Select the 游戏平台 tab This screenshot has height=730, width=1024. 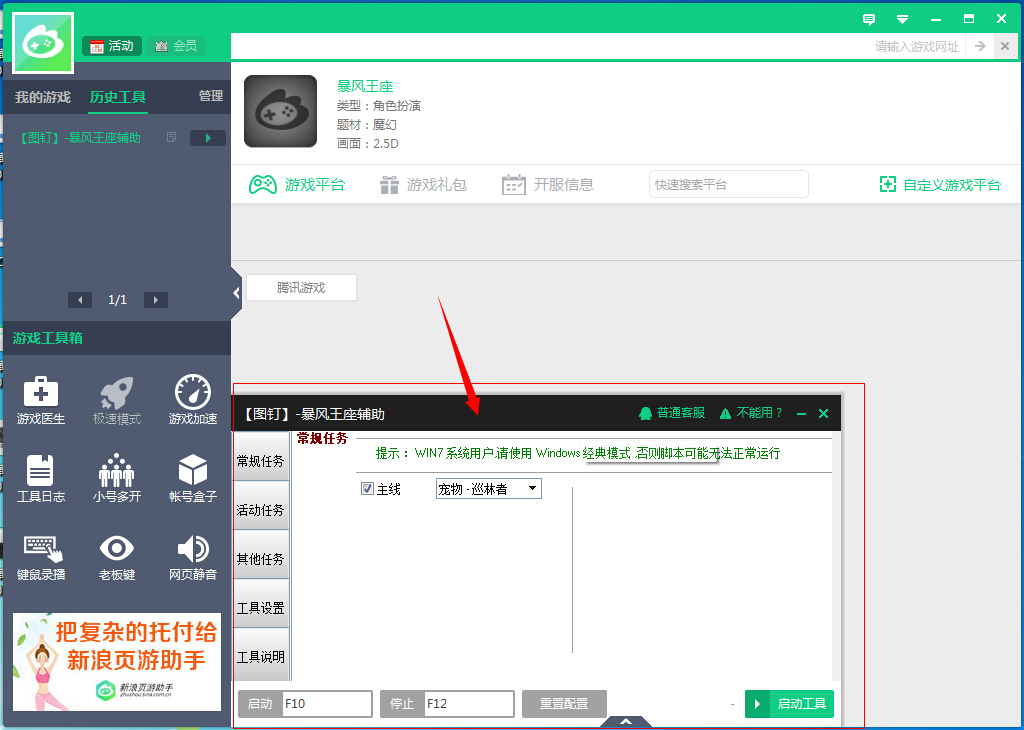(x=297, y=185)
